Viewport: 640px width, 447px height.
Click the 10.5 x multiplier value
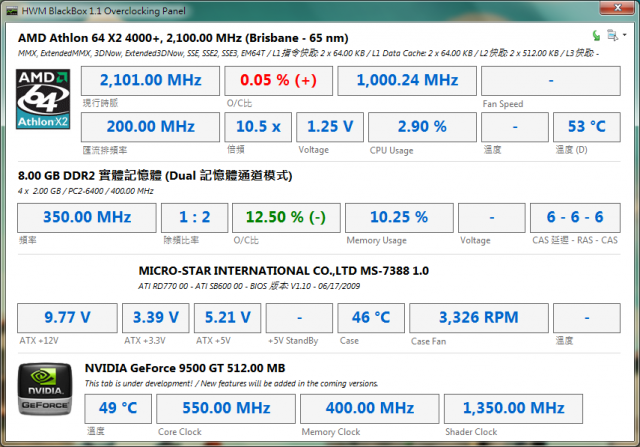click(258, 127)
